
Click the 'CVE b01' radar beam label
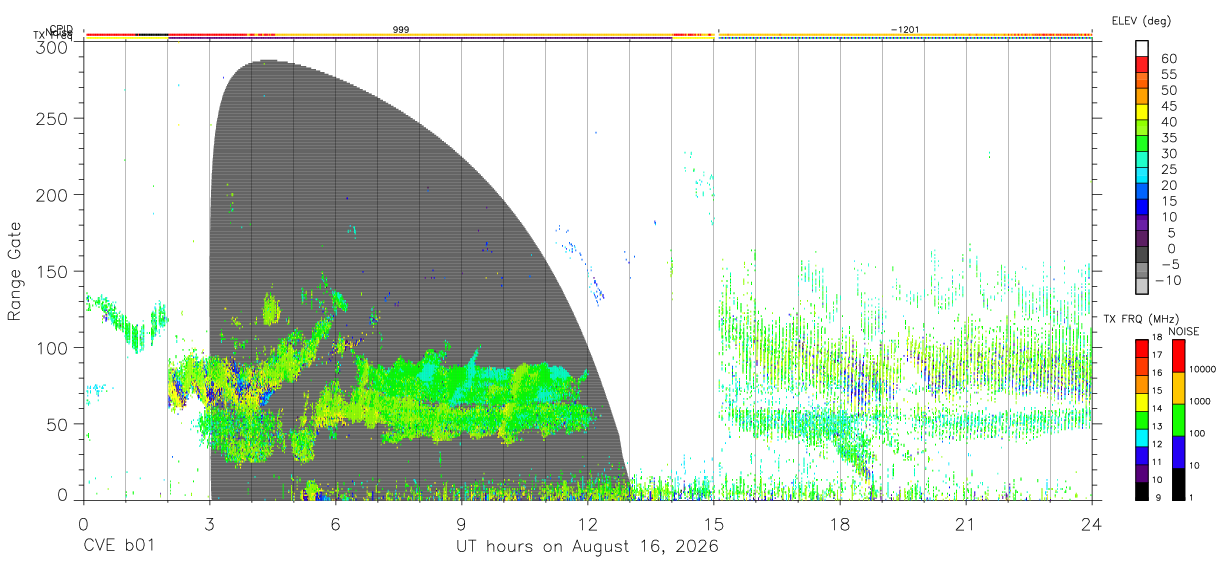(x=118, y=547)
